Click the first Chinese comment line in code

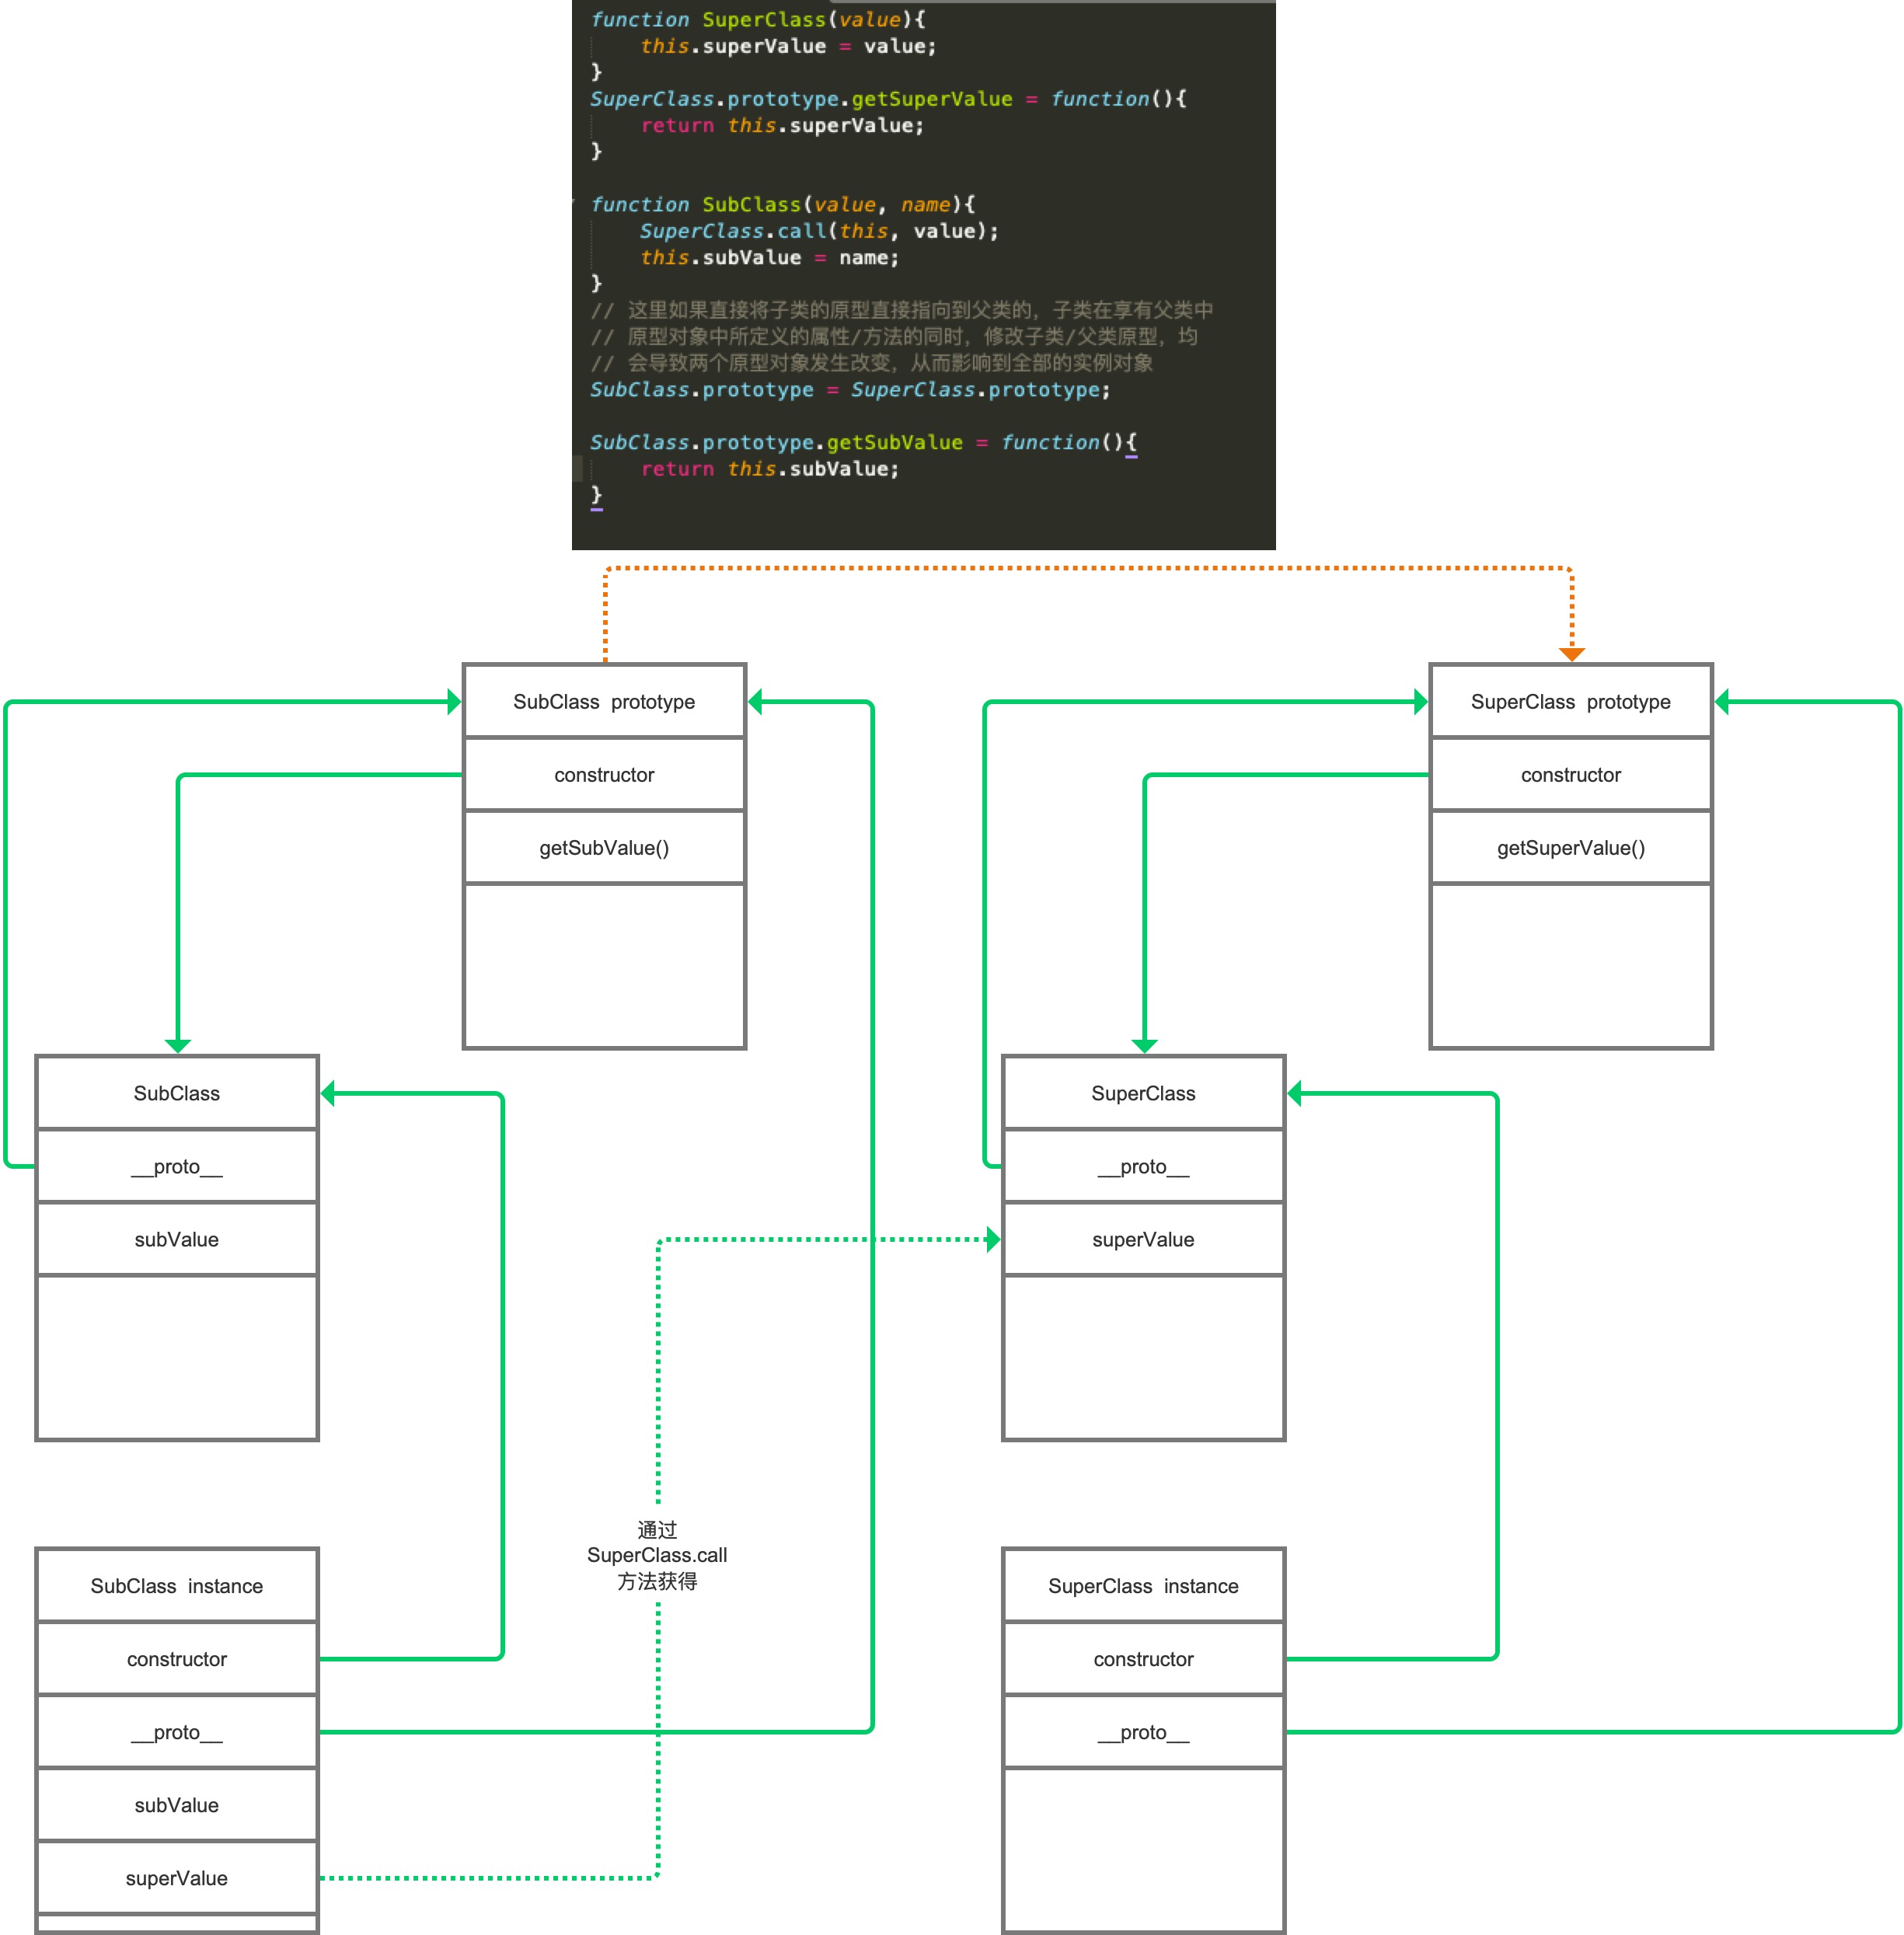coord(901,310)
